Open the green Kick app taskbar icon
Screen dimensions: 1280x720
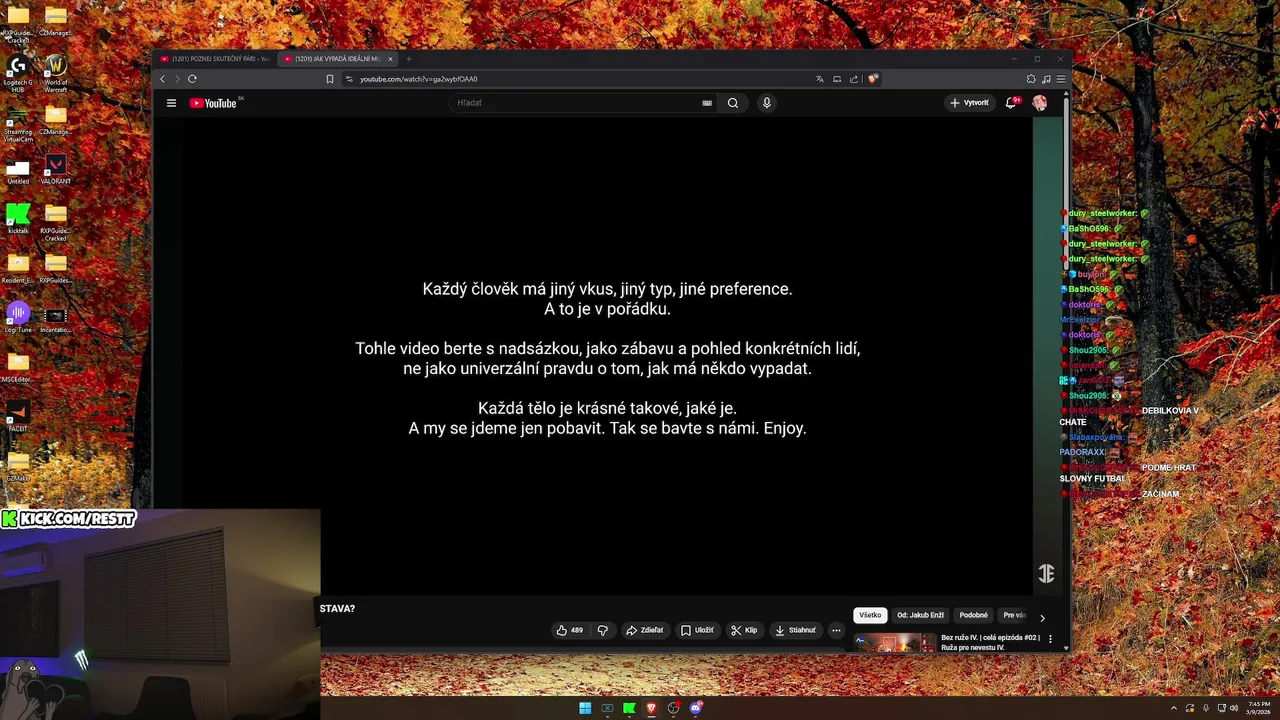click(x=629, y=708)
